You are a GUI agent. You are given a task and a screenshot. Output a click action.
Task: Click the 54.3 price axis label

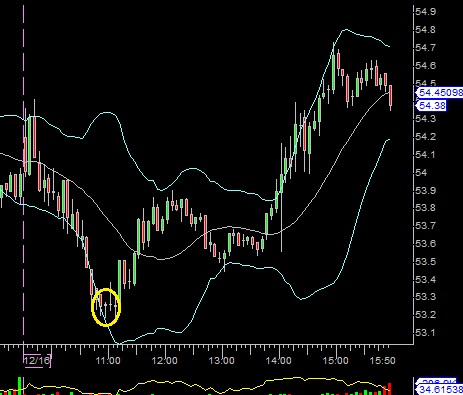coord(425,119)
